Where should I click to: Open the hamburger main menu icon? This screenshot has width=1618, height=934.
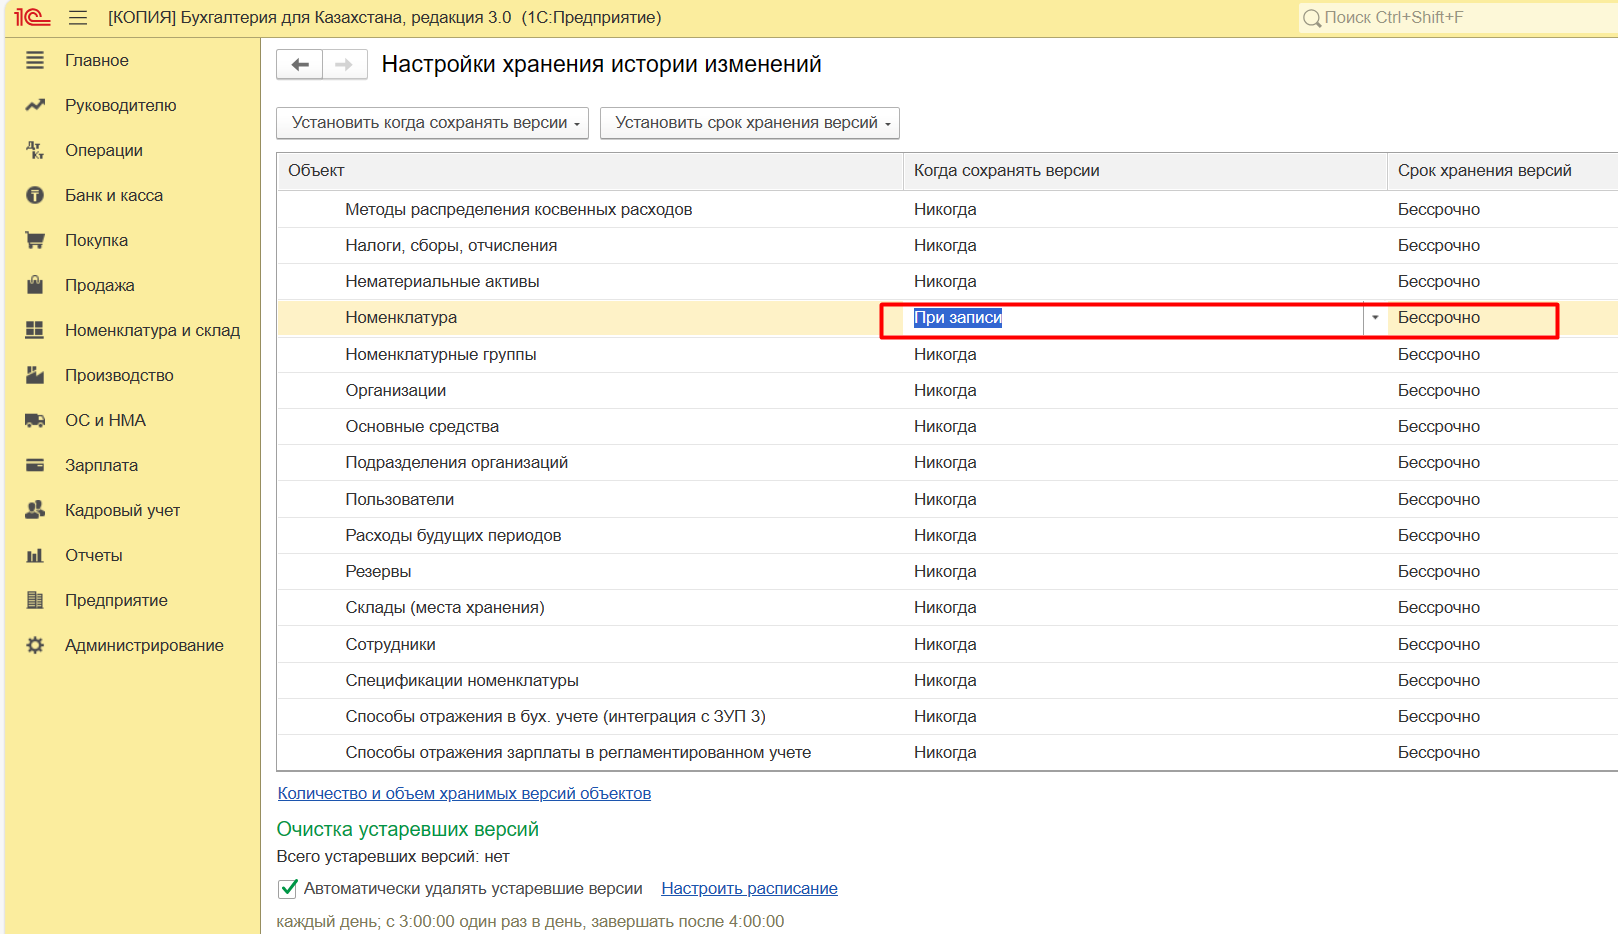click(78, 18)
